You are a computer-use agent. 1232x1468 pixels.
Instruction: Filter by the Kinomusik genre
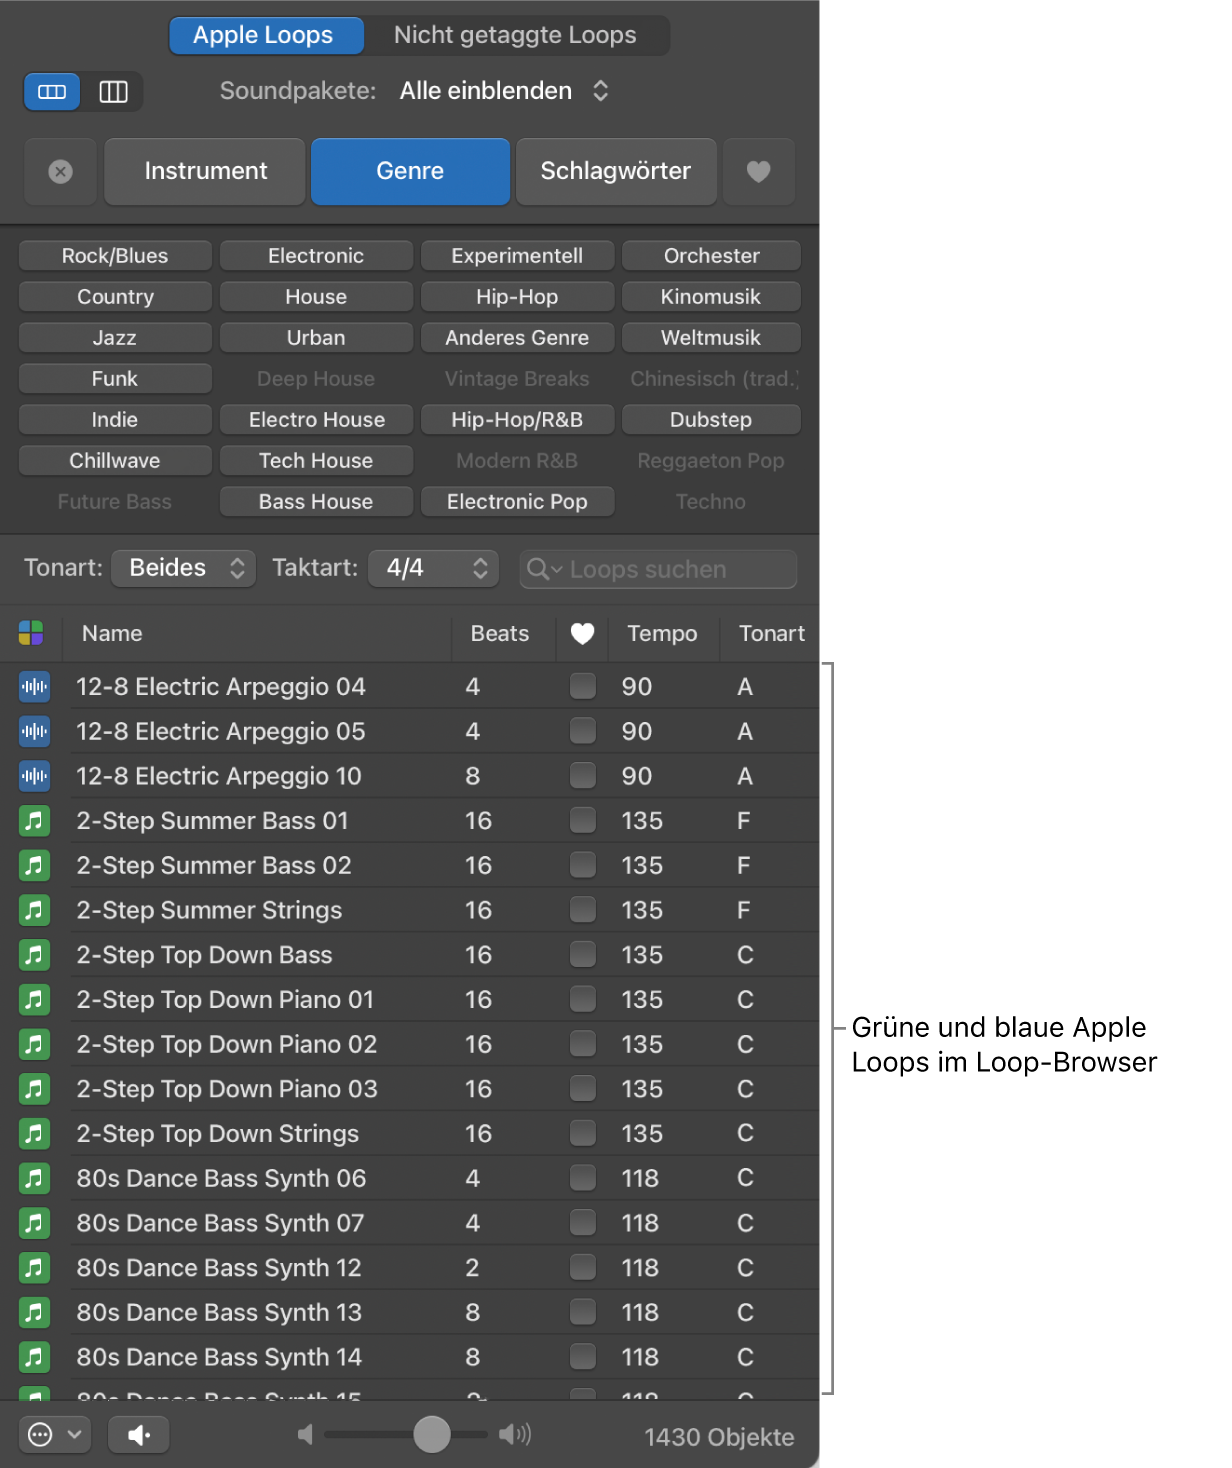(x=711, y=297)
